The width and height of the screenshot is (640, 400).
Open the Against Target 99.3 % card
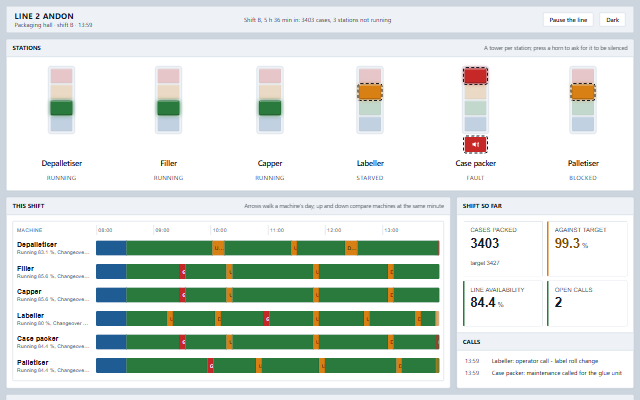(x=587, y=249)
